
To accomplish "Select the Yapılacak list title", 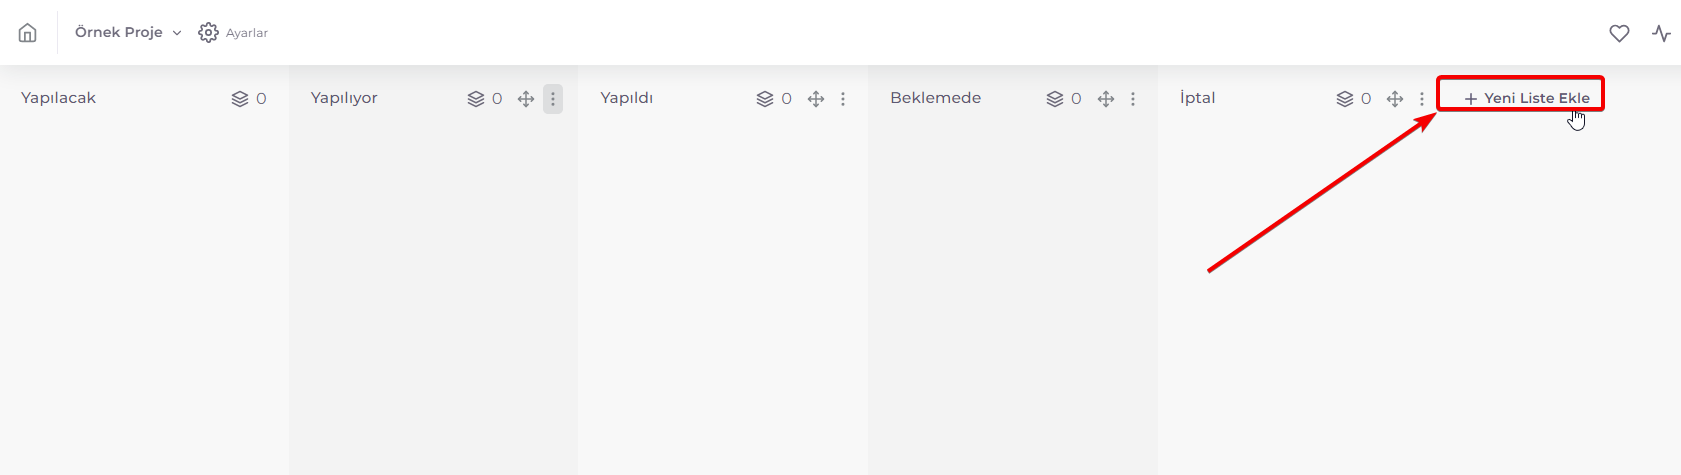I will [58, 98].
